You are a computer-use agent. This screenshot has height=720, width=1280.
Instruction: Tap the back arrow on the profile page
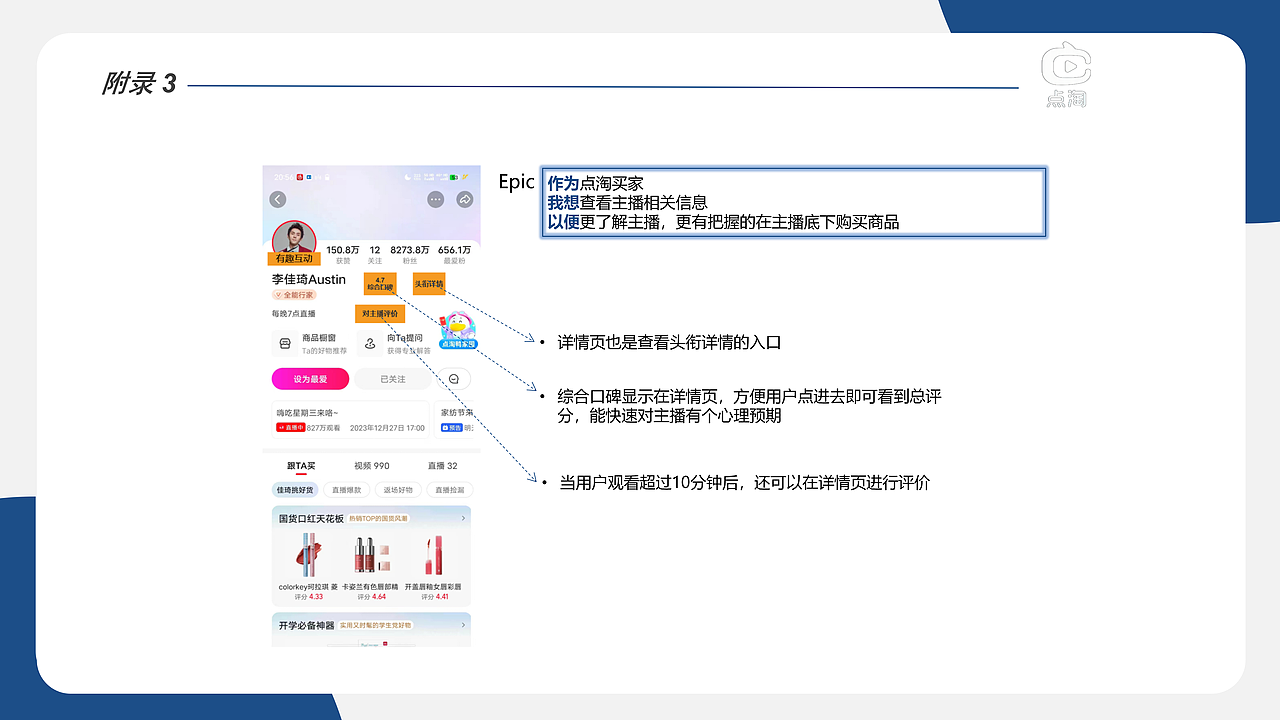(278, 200)
